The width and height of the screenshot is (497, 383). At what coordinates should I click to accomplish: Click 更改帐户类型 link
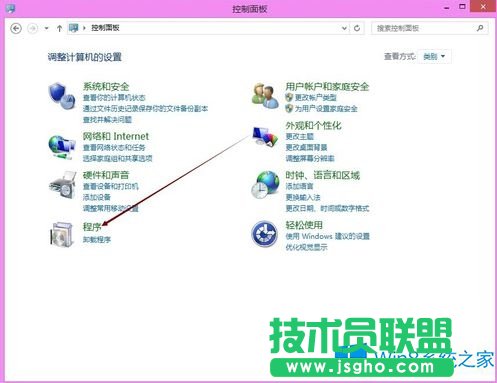click(315, 98)
